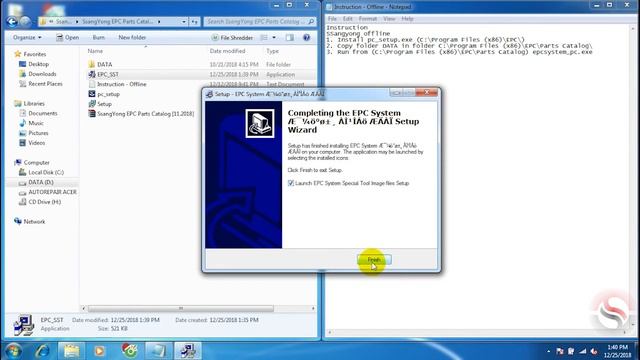Select AUTOREPAIR ACER drive
This screenshot has width=640, height=360.
52,192
